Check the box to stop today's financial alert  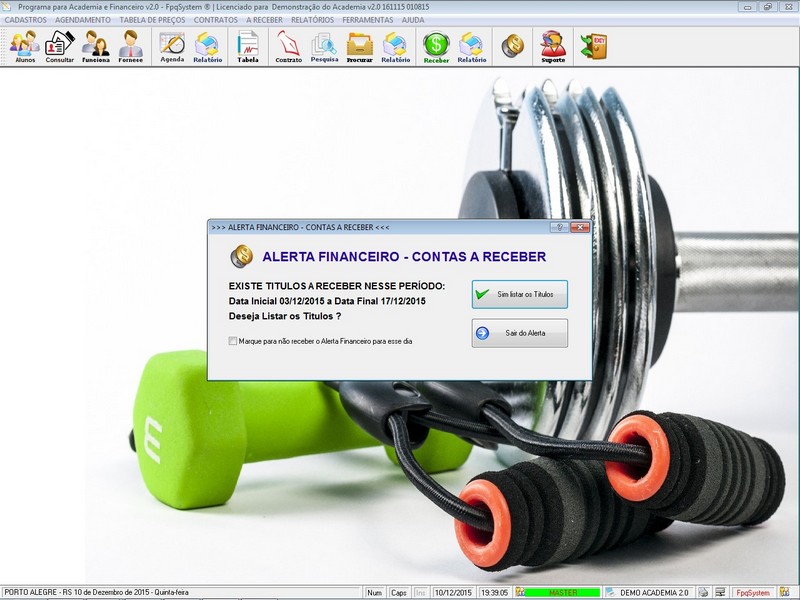click(233, 341)
